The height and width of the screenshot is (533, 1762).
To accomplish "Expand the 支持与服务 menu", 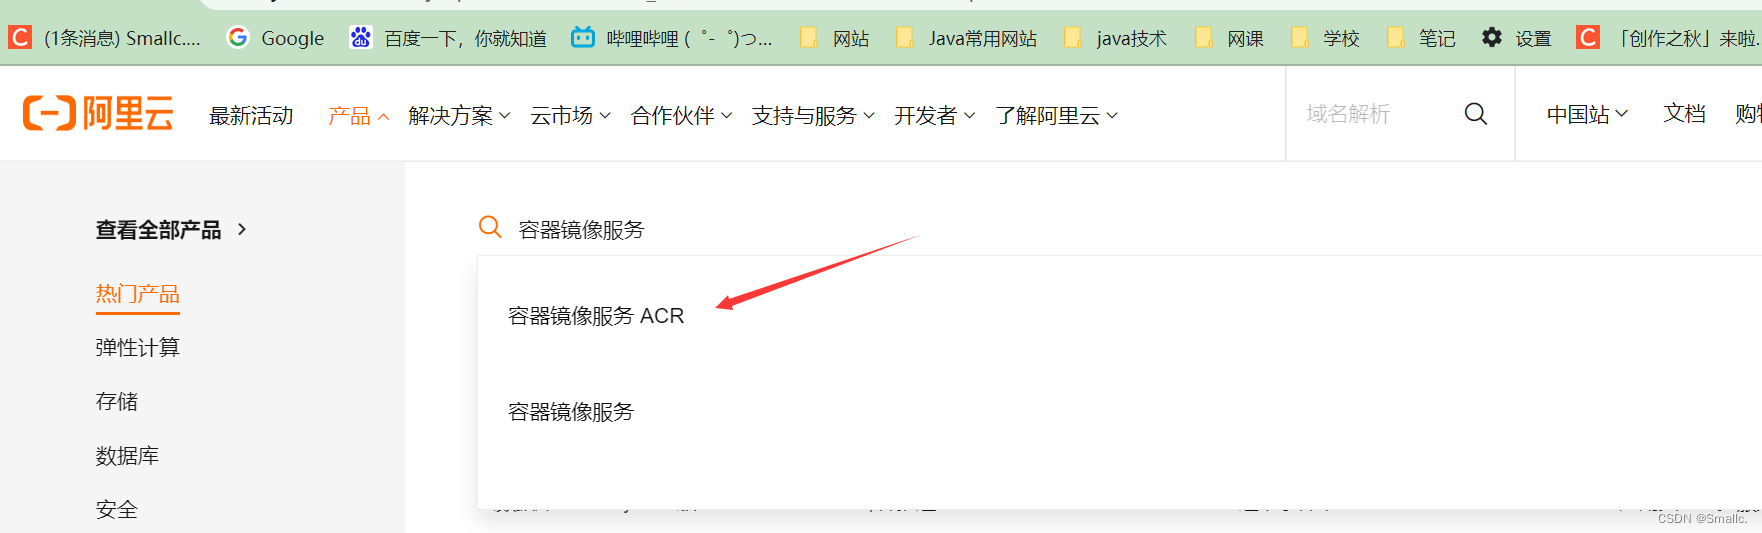I will (813, 116).
